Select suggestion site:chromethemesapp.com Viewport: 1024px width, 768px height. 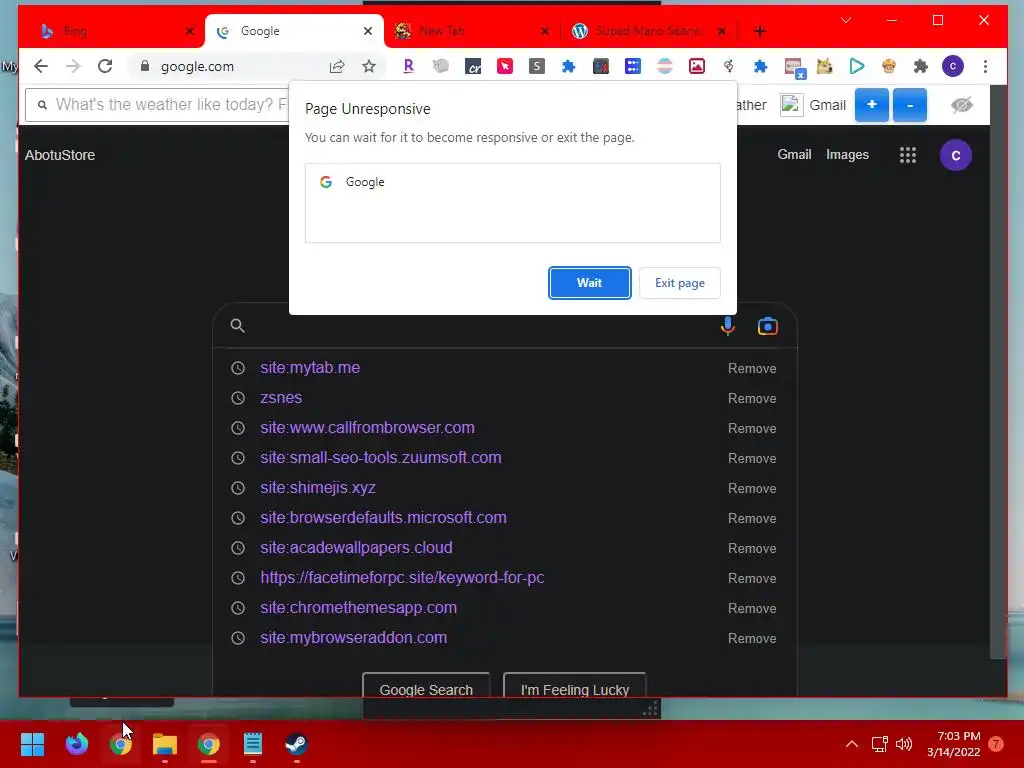point(359,608)
